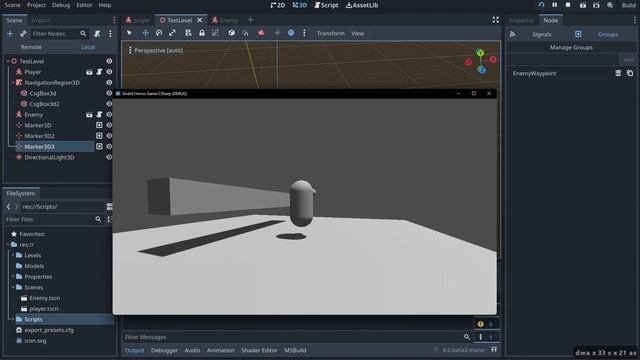The image size is (640, 360).
Task: Toggle the Use Snap tool
Action: pos(245,33)
